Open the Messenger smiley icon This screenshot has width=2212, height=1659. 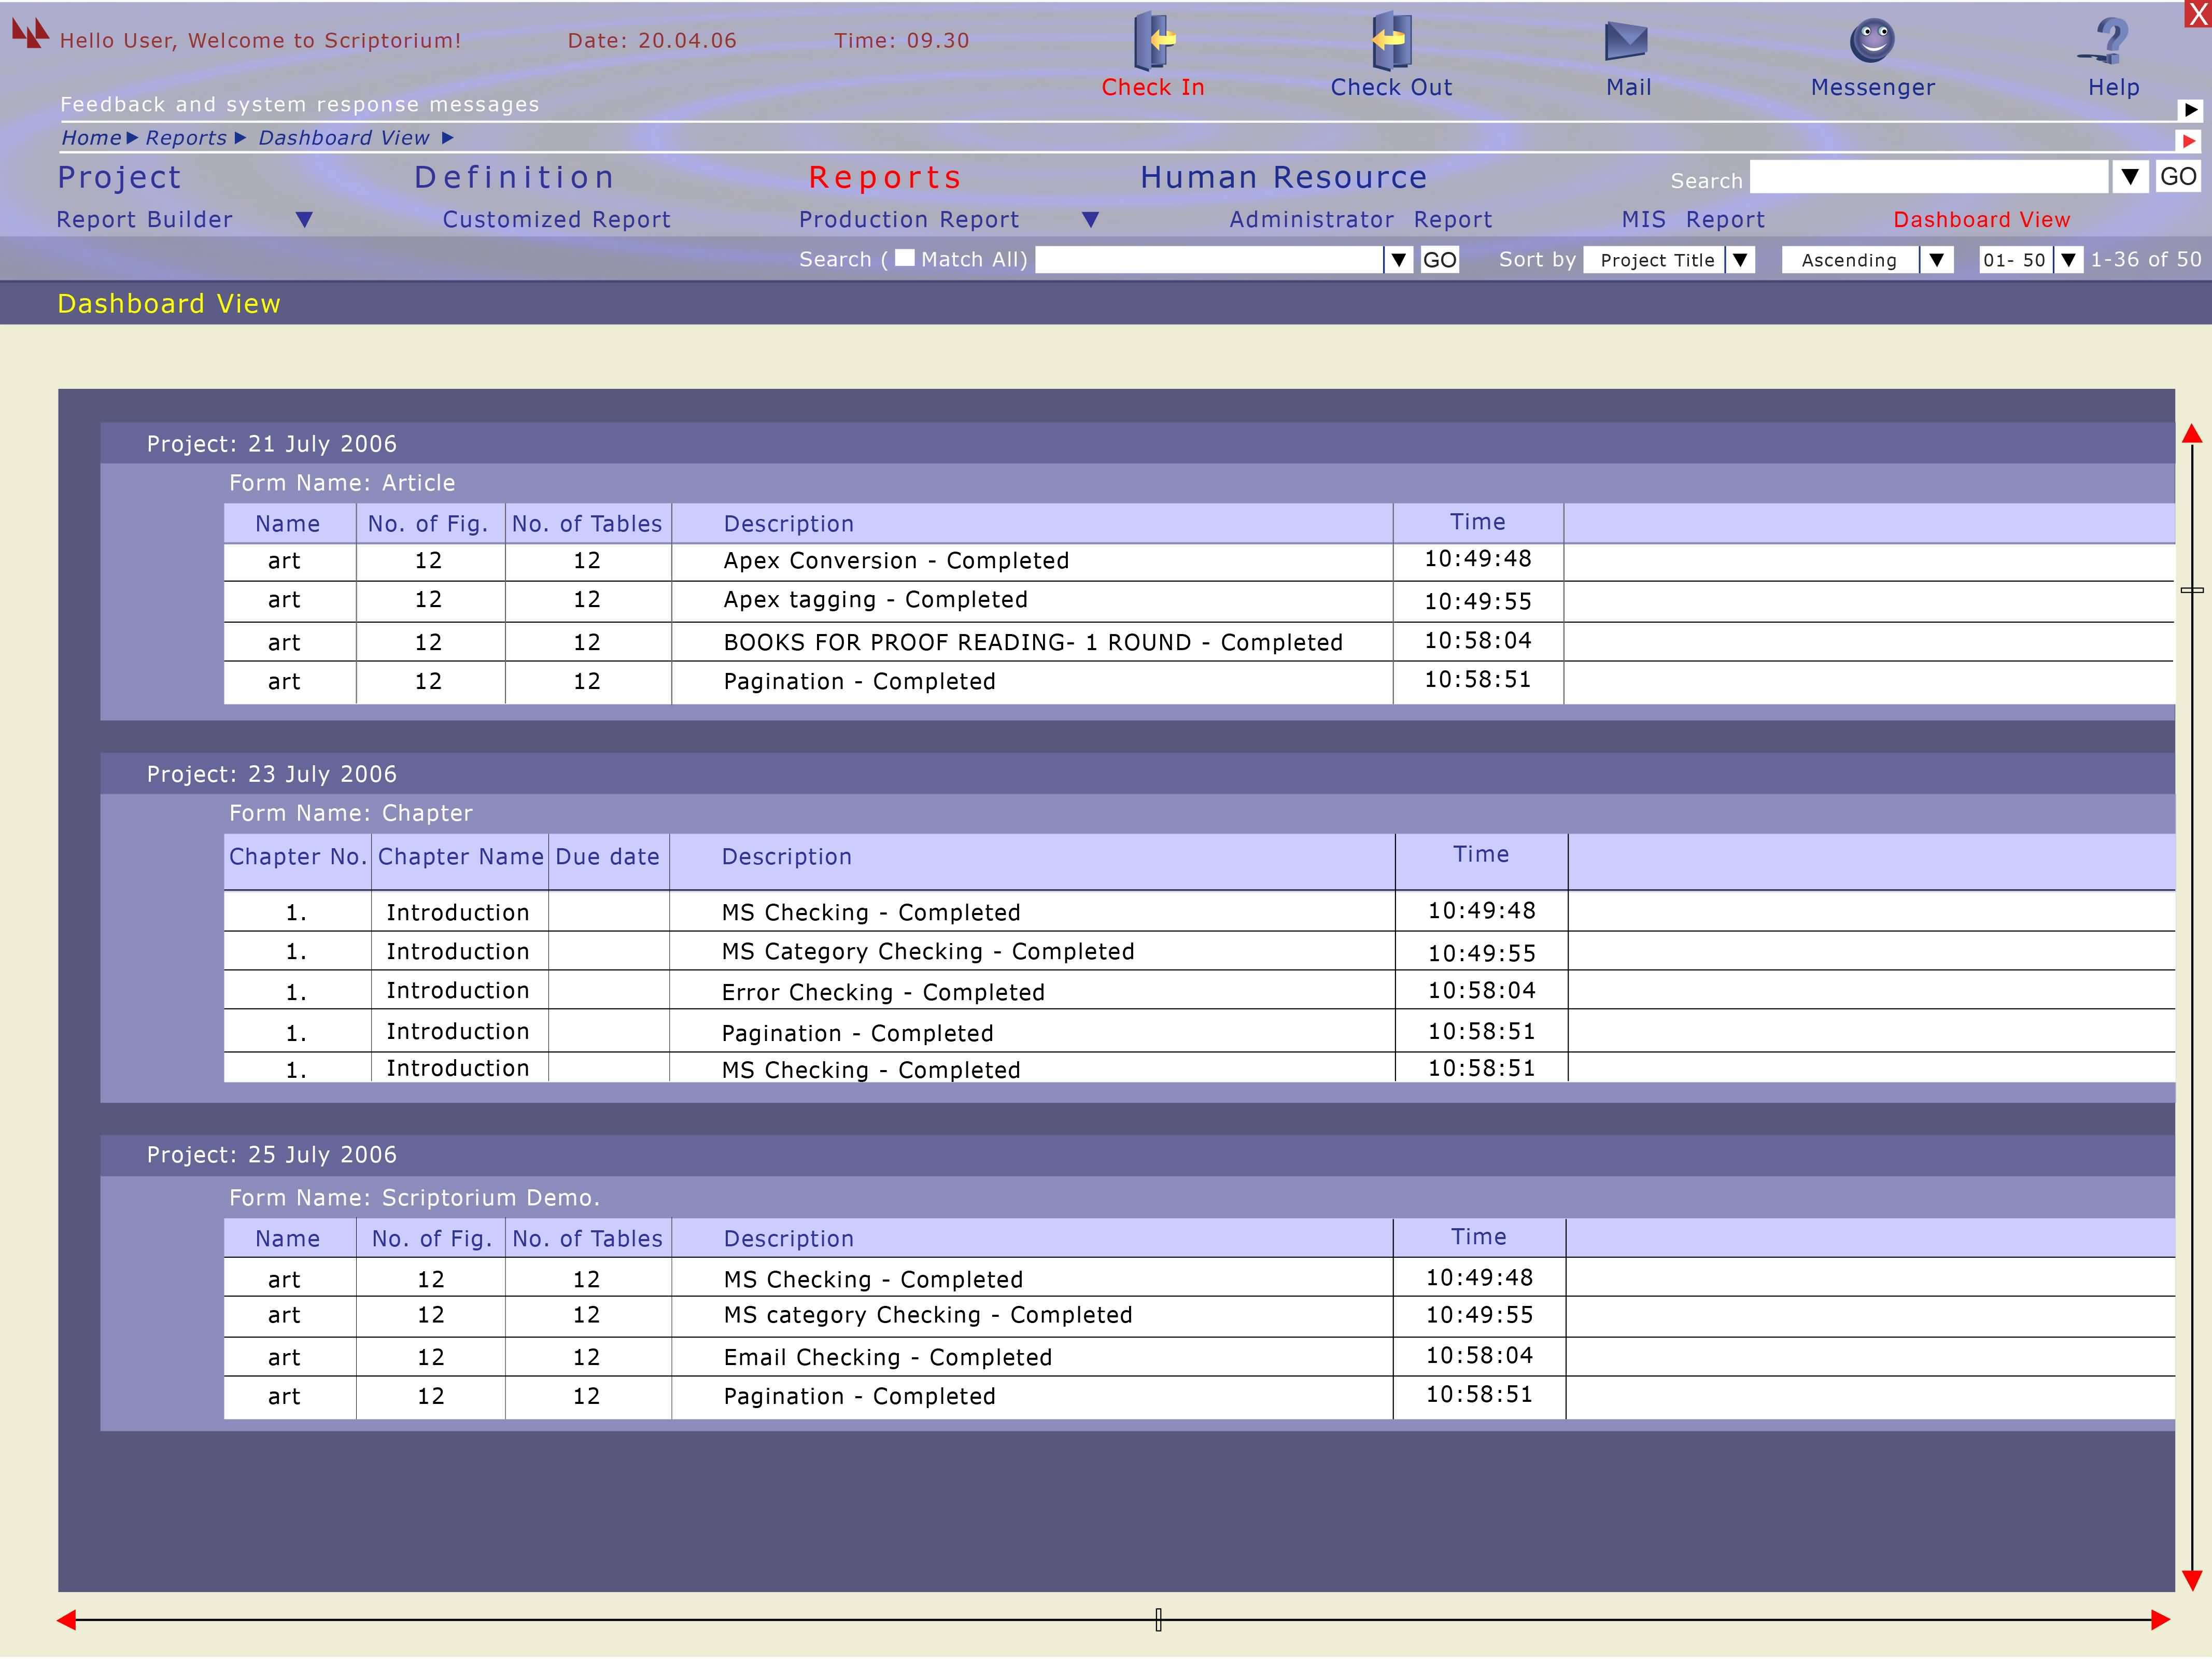tap(1872, 41)
